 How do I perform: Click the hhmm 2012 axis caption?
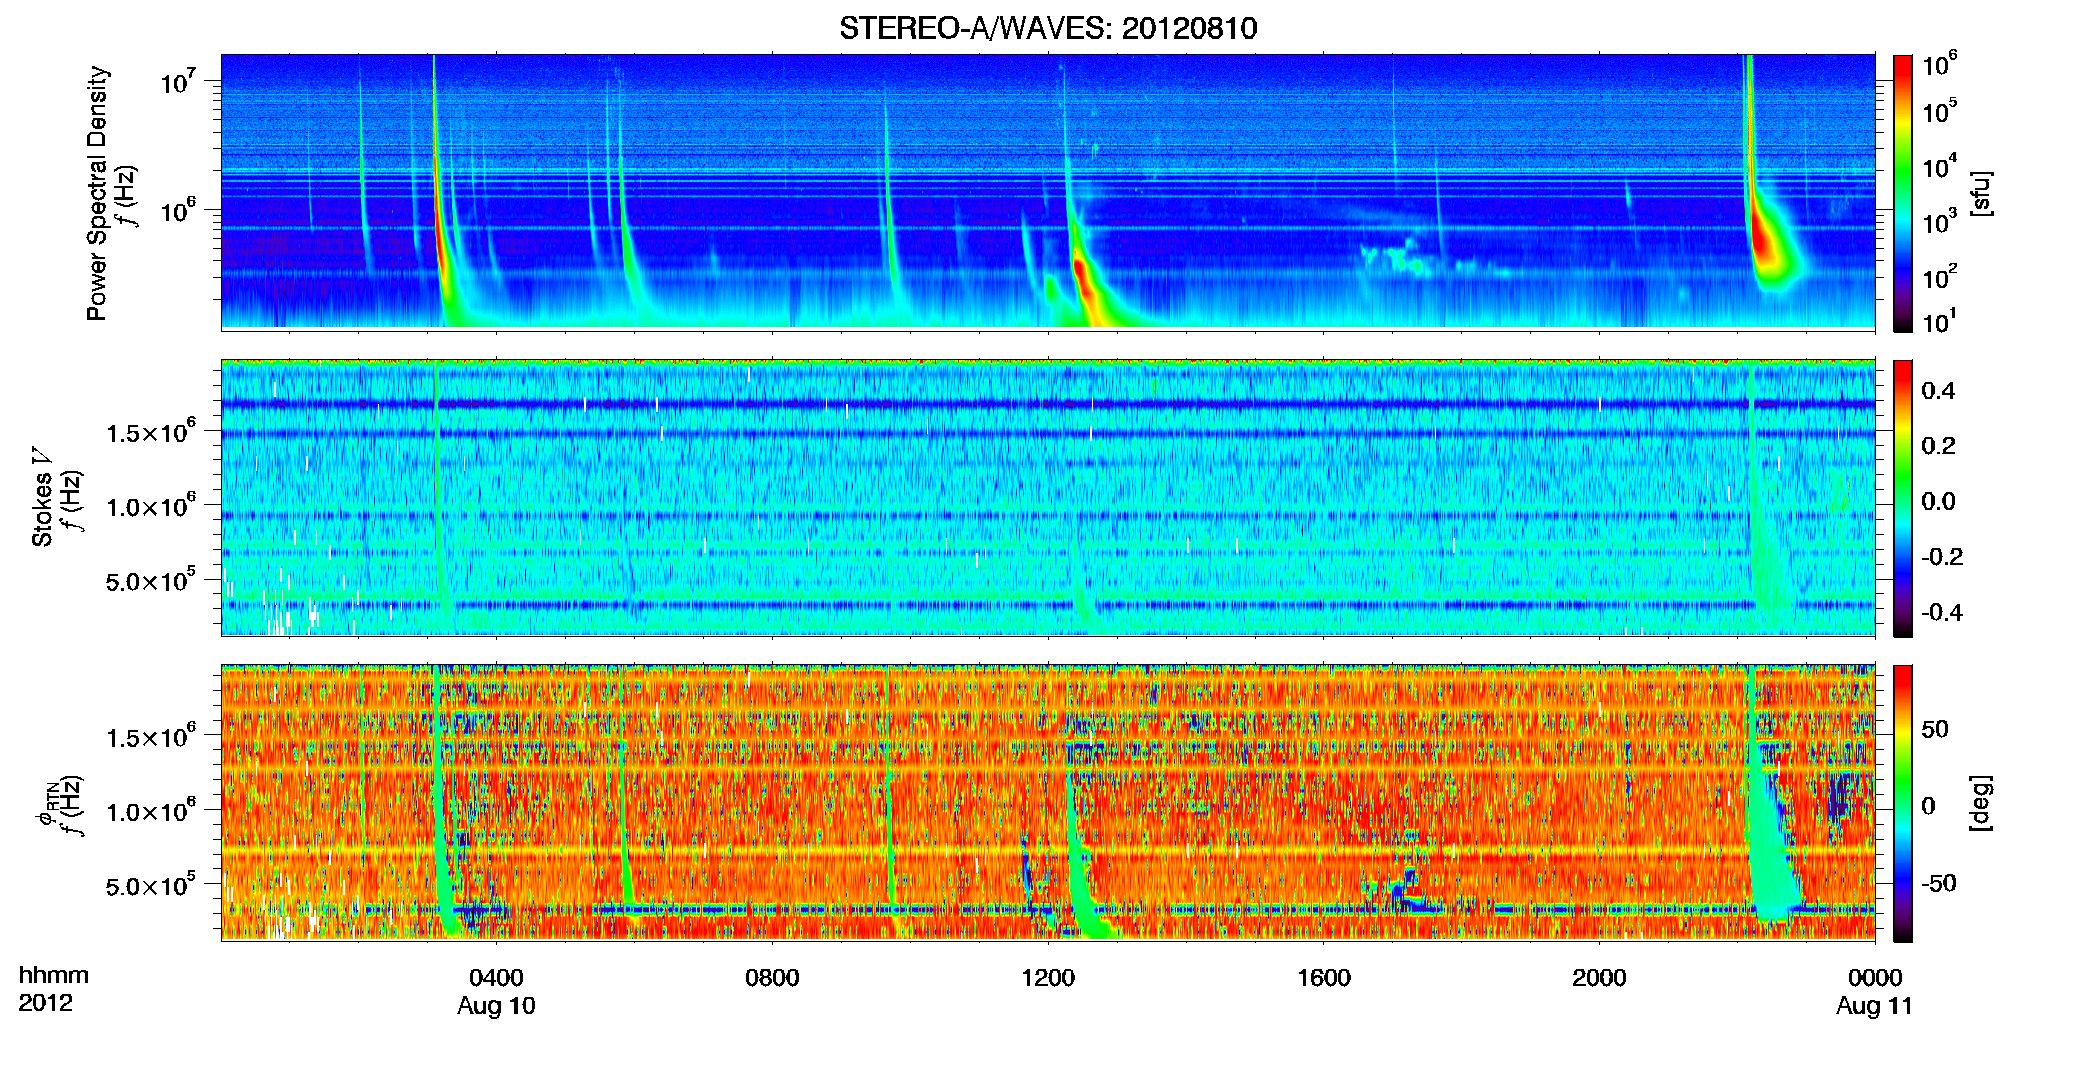click(53, 989)
